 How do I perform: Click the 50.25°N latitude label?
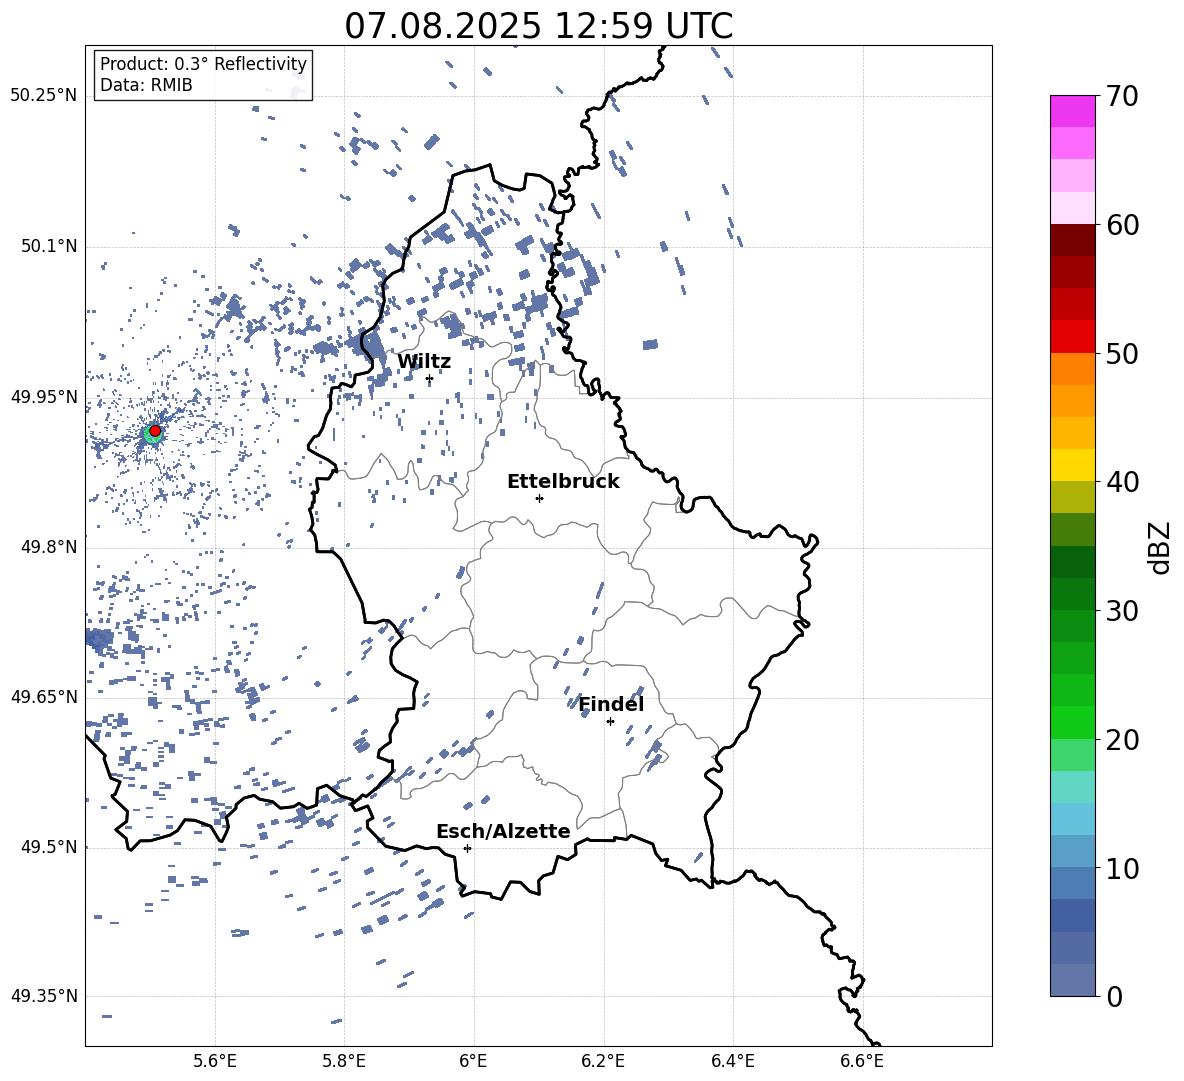point(44,96)
